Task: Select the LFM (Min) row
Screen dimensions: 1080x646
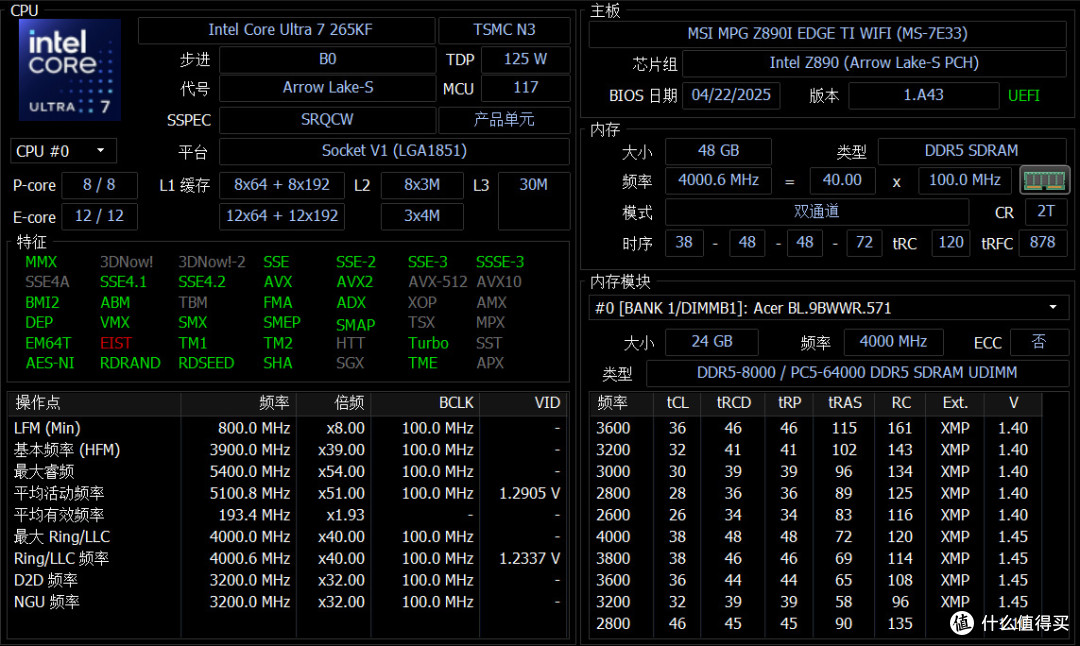Action: click(x=288, y=428)
